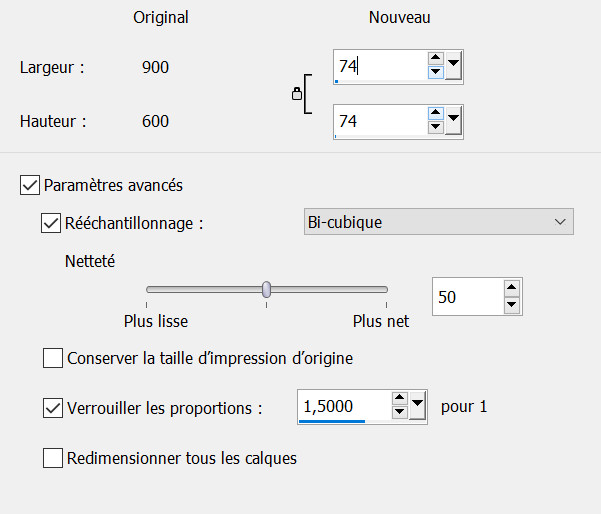Enable Conserver la taille d'impression d'origine
Image resolution: width=601 pixels, height=514 pixels.
coord(52,357)
